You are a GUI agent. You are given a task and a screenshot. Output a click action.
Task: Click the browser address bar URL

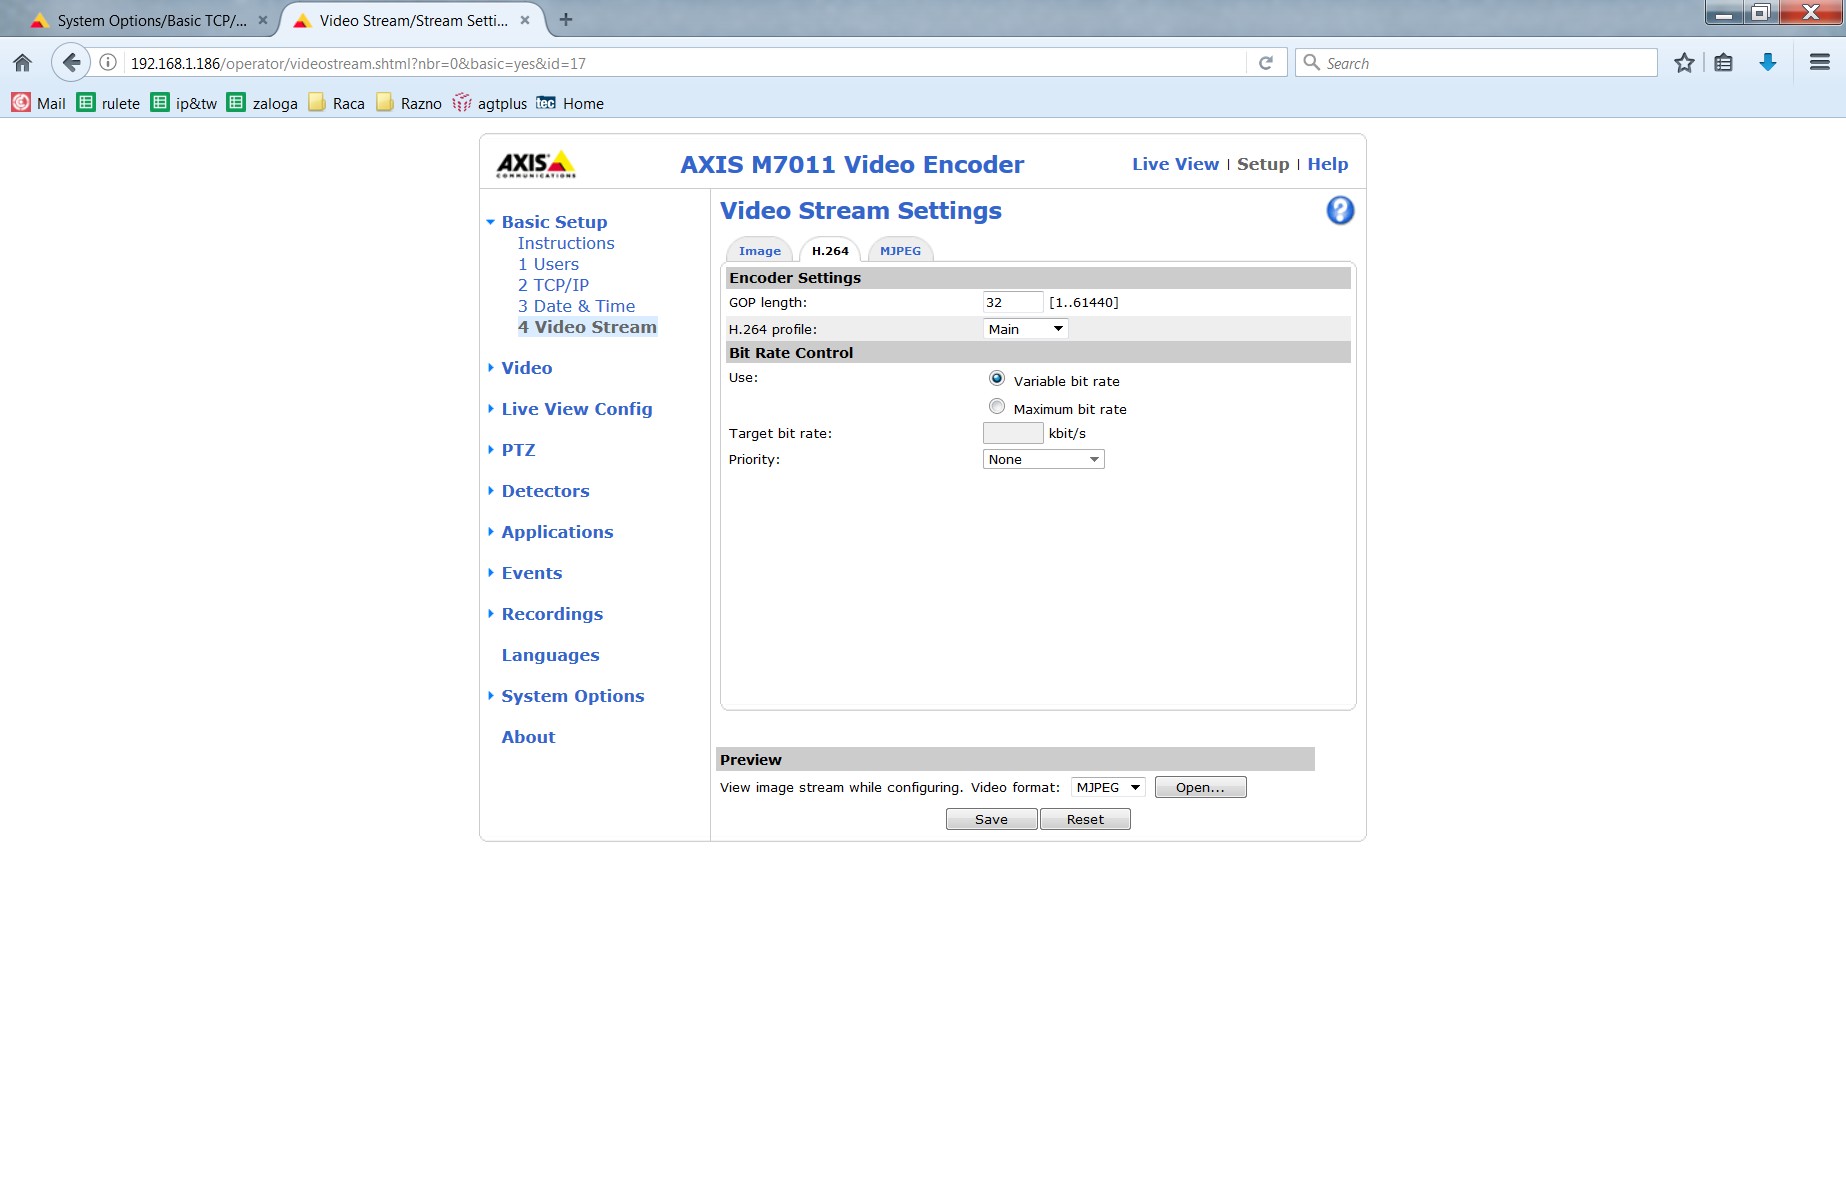click(685, 63)
